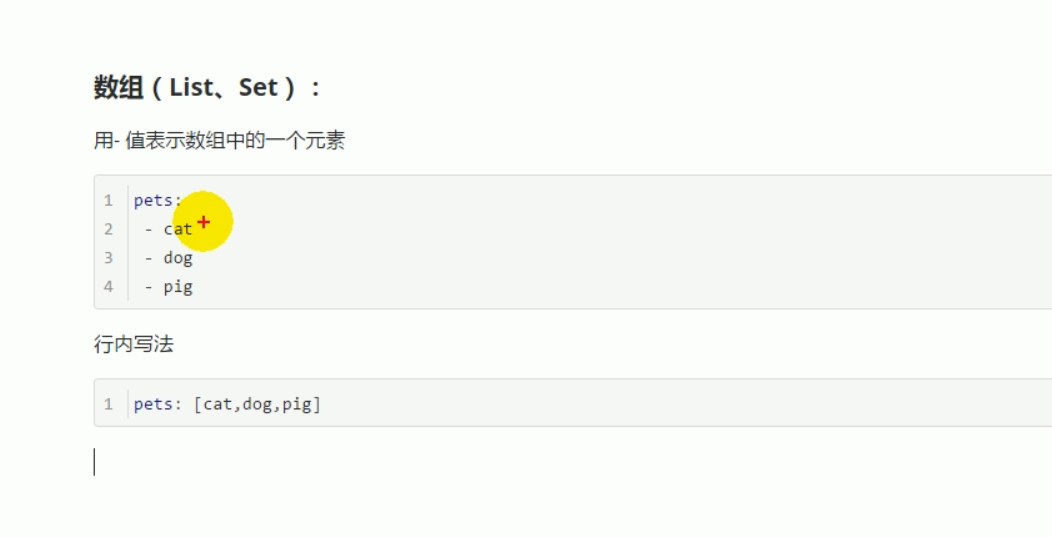Click line number 3 of first code block
The height and width of the screenshot is (537, 1052).
coord(108,258)
